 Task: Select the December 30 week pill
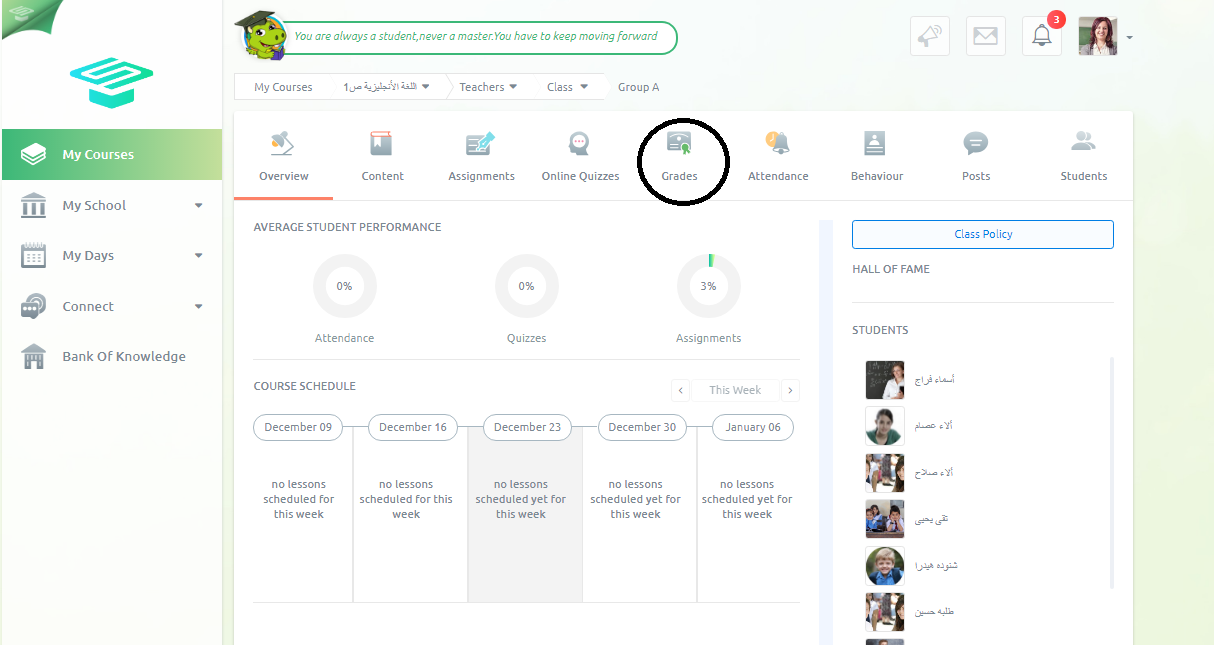[x=642, y=427]
